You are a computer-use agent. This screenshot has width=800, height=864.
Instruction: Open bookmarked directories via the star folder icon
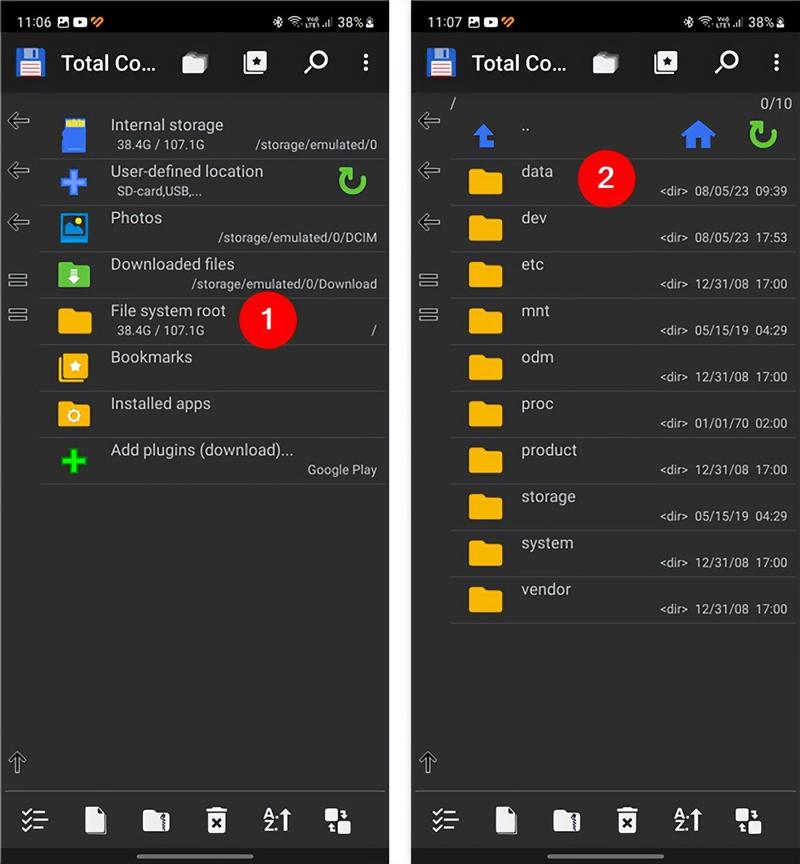(255, 62)
